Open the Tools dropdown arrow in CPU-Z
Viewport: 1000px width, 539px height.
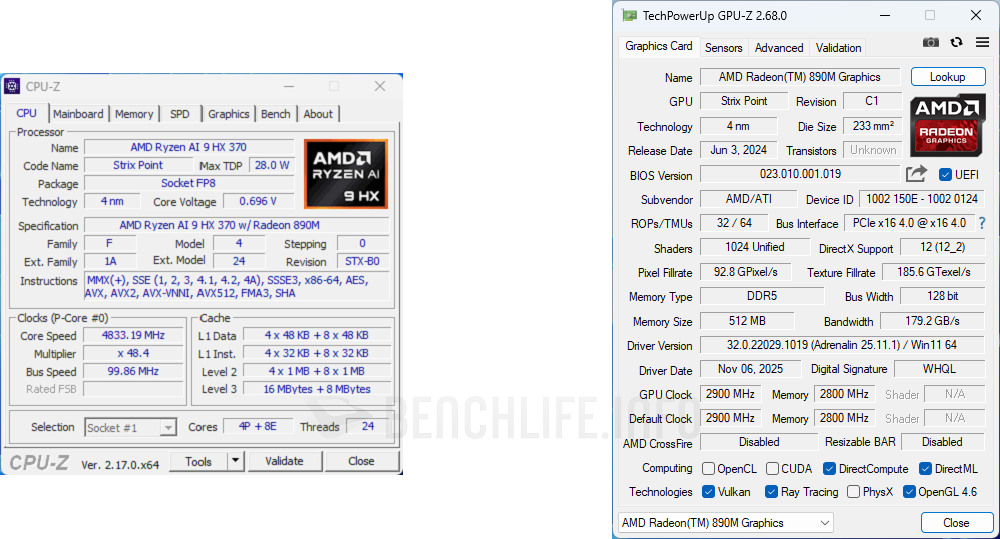[236, 461]
